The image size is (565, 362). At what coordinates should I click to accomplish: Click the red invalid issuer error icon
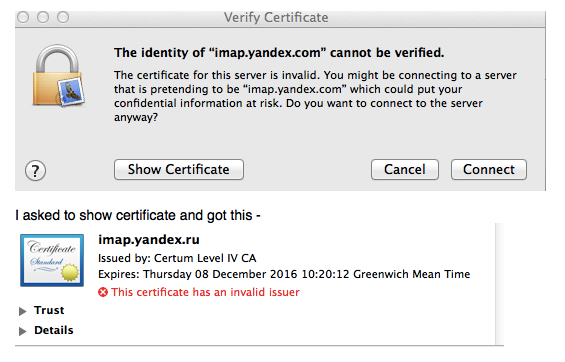coord(103,292)
